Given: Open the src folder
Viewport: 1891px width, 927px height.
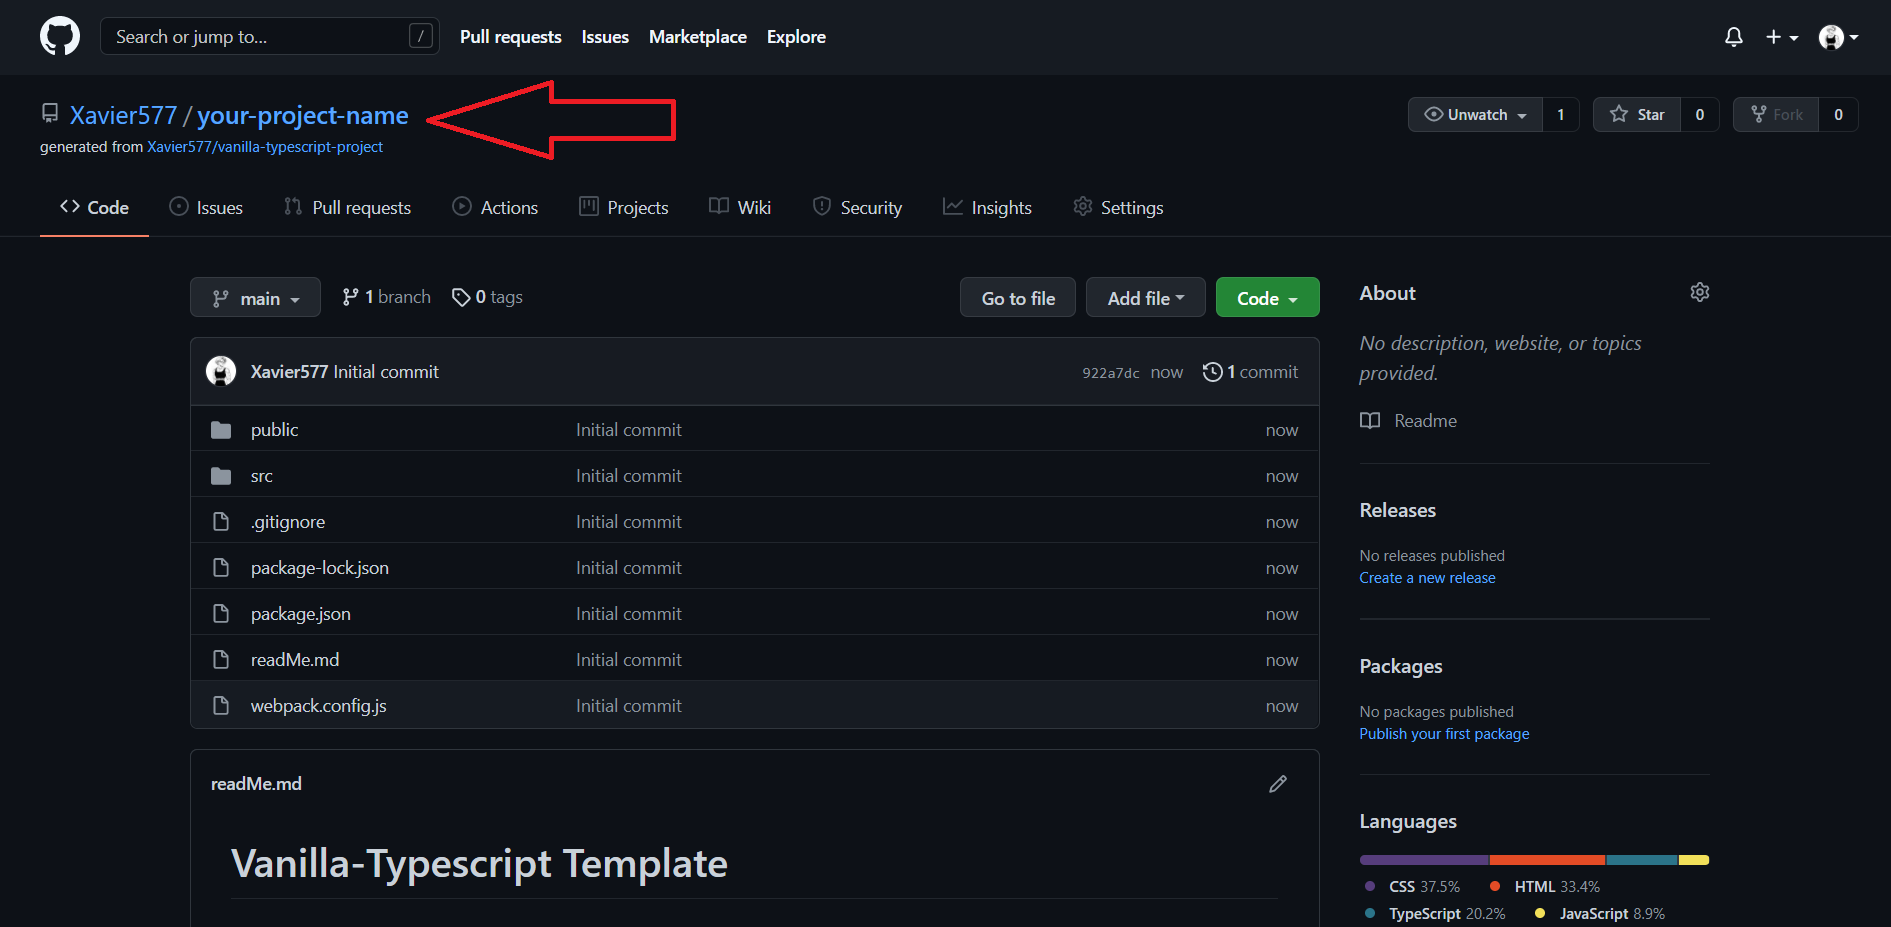Looking at the screenshot, I should click(x=262, y=476).
